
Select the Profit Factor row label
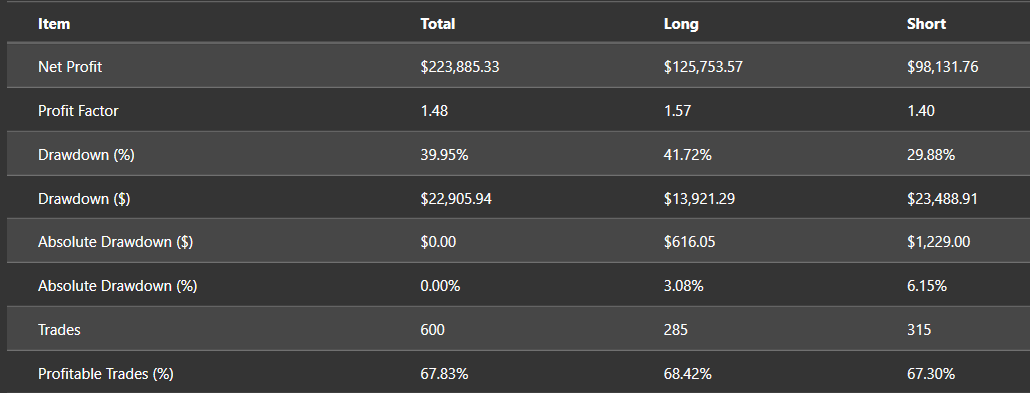[x=78, y=111]
